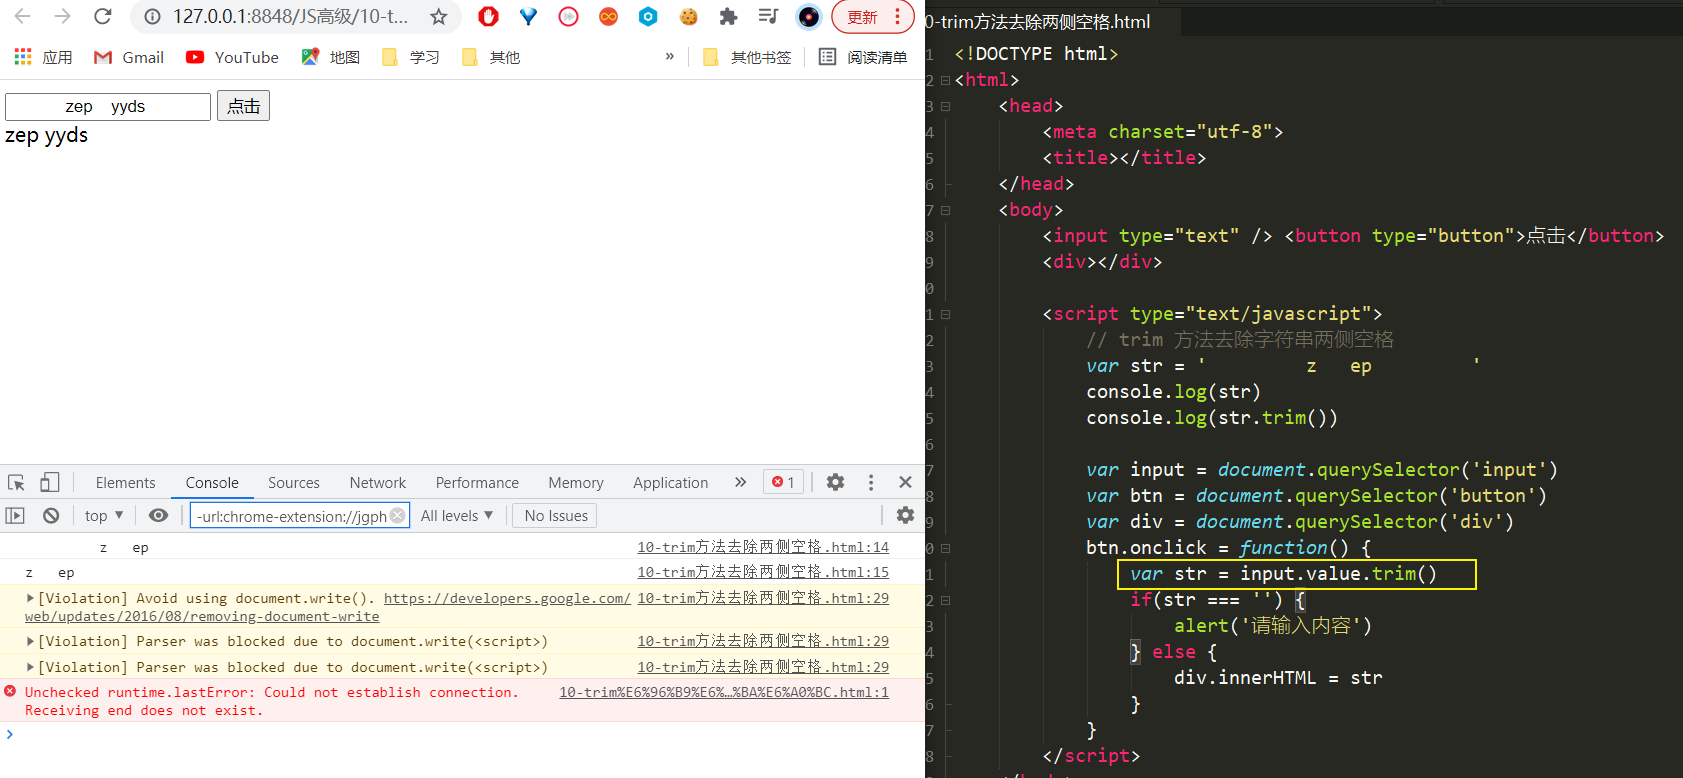1683x778 pixels.
Task: Open the 阅读清单 reading list
Action: click(863, 57)
